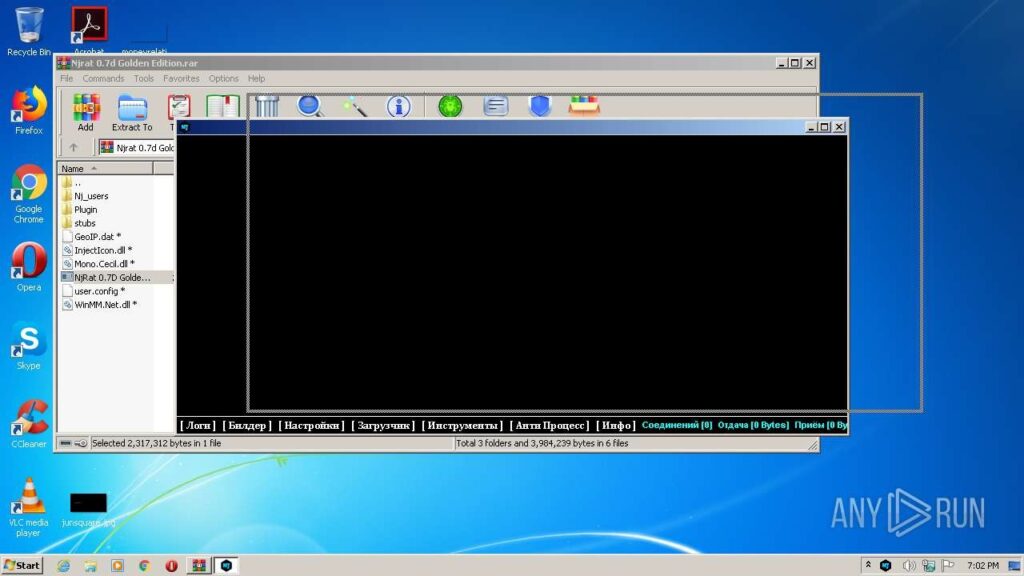Click the up-one-level arrow in WinRAR

click(x=73, y=148)
